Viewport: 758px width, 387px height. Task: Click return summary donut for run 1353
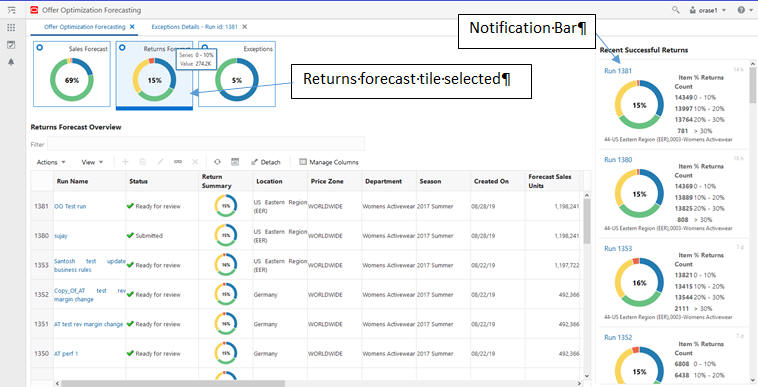(226, 265)
